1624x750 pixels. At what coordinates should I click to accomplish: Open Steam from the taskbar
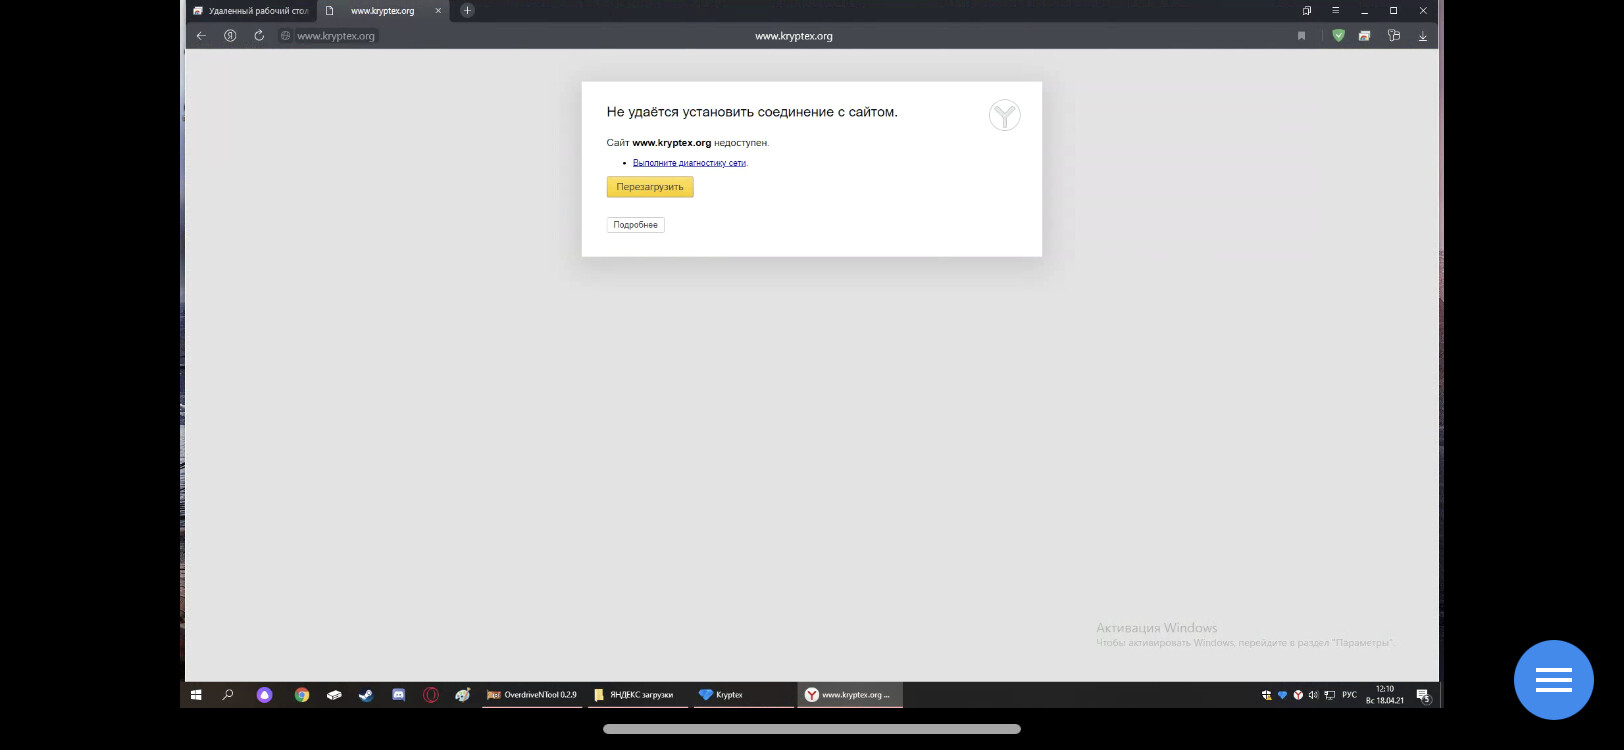[366, 695]
